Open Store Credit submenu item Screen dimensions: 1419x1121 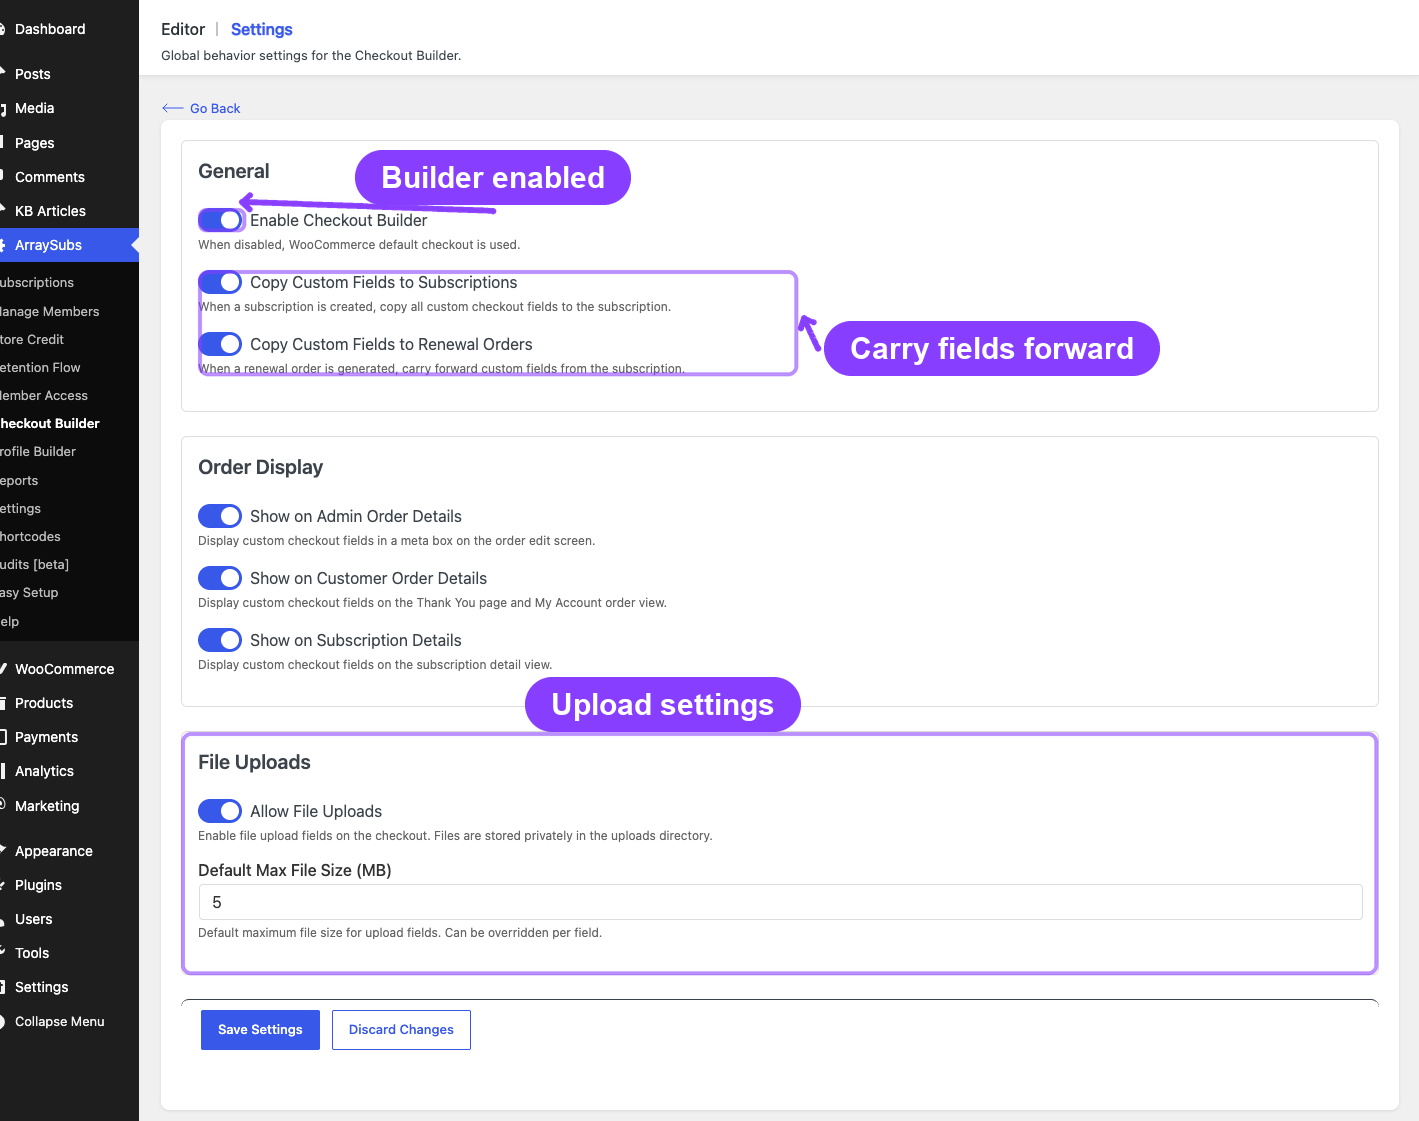[x=69, y=339]
